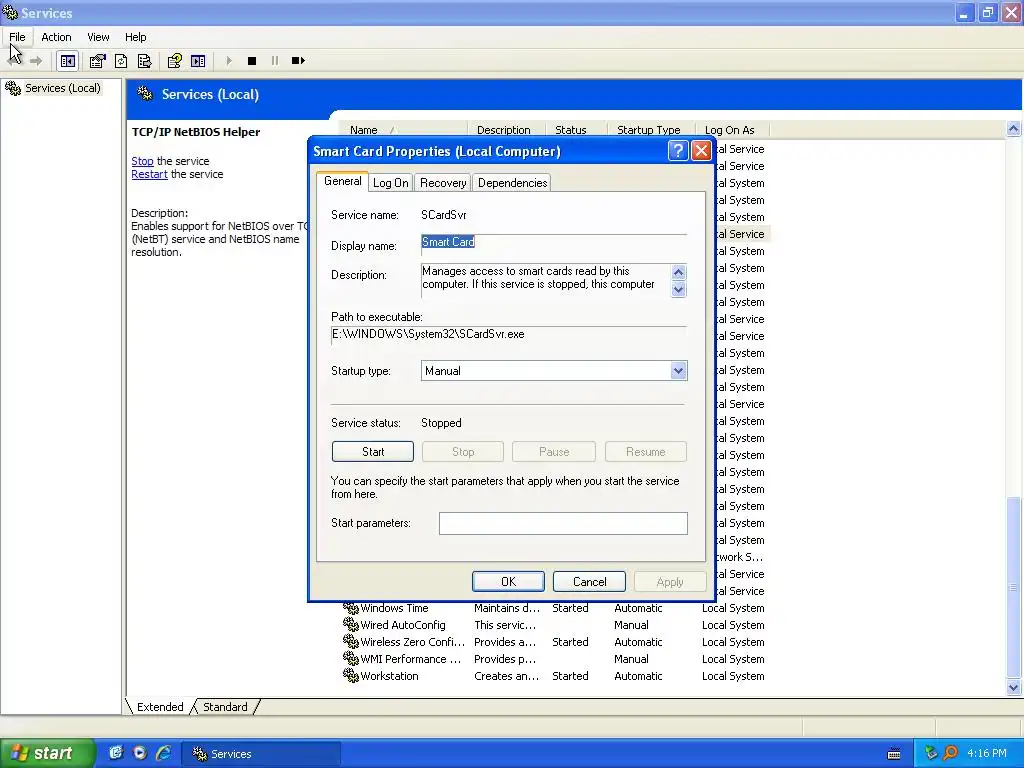Image resolution: width=1024 pixels, height=768 pixels.
Task: Open the Action menu
Action: 56,37
